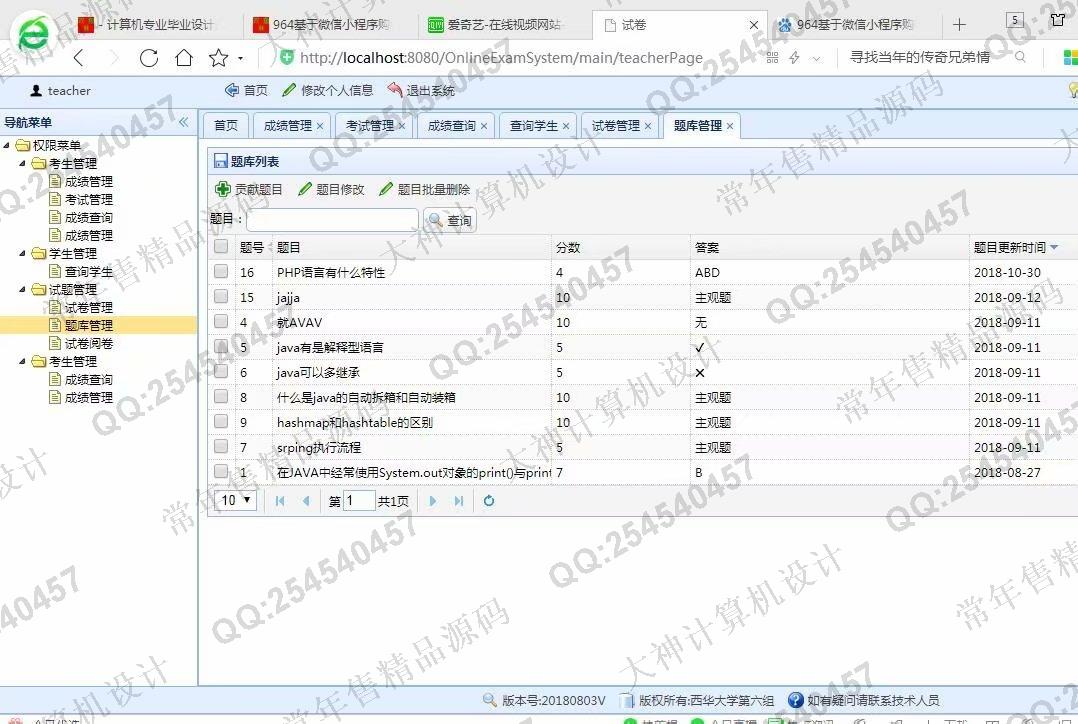This screenshot has width=1078, height=724.
Task: Collapse the 试题管理 tree folder
Action: click(x=23, y=290)
